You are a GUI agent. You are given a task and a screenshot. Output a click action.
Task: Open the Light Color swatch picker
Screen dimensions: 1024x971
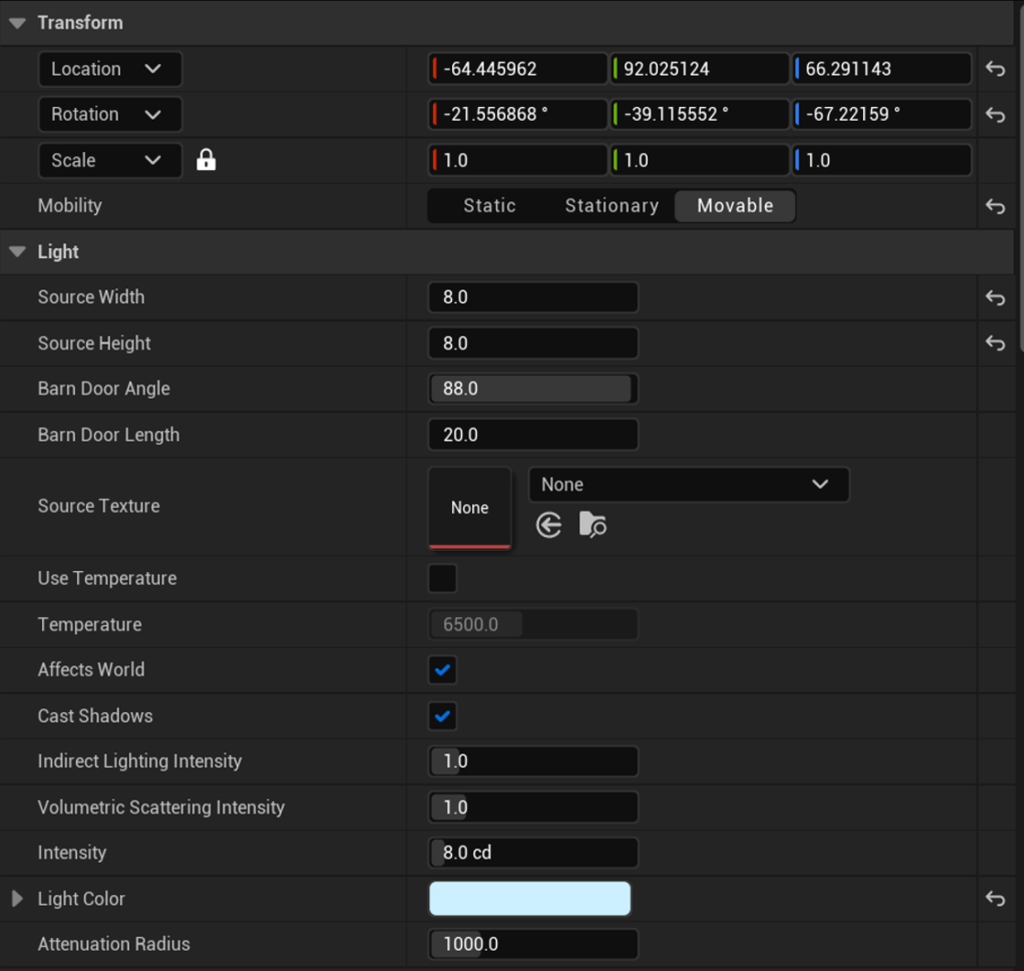click(x=530, y=899)
